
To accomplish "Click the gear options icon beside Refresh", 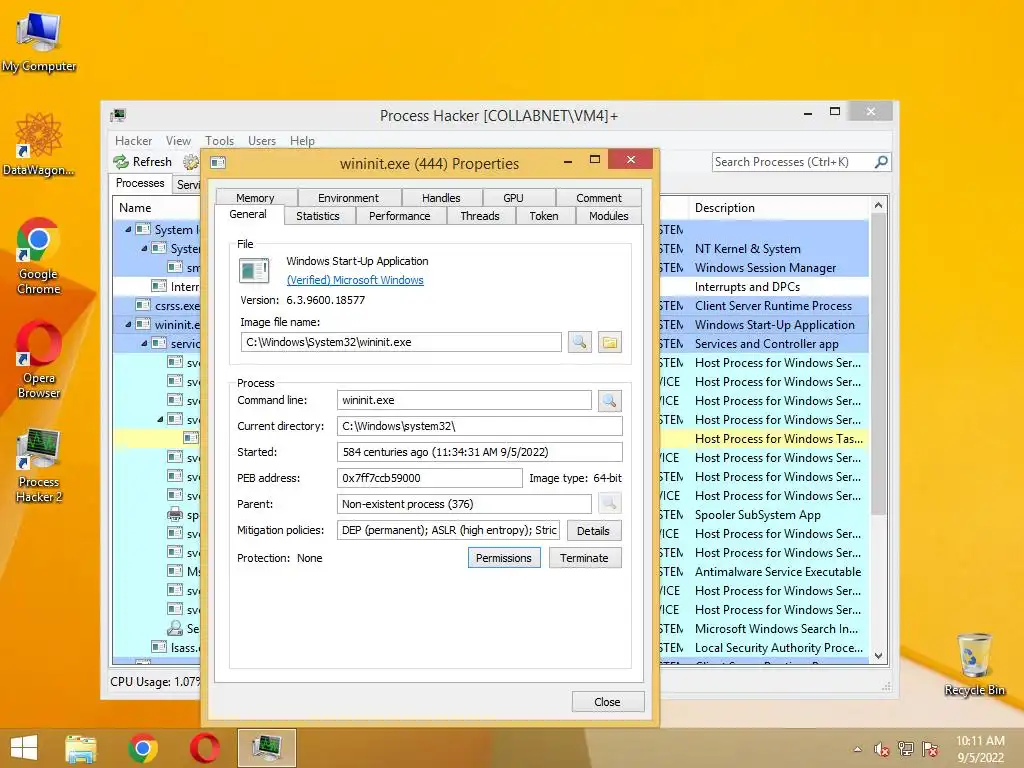I will click(191, 162).
